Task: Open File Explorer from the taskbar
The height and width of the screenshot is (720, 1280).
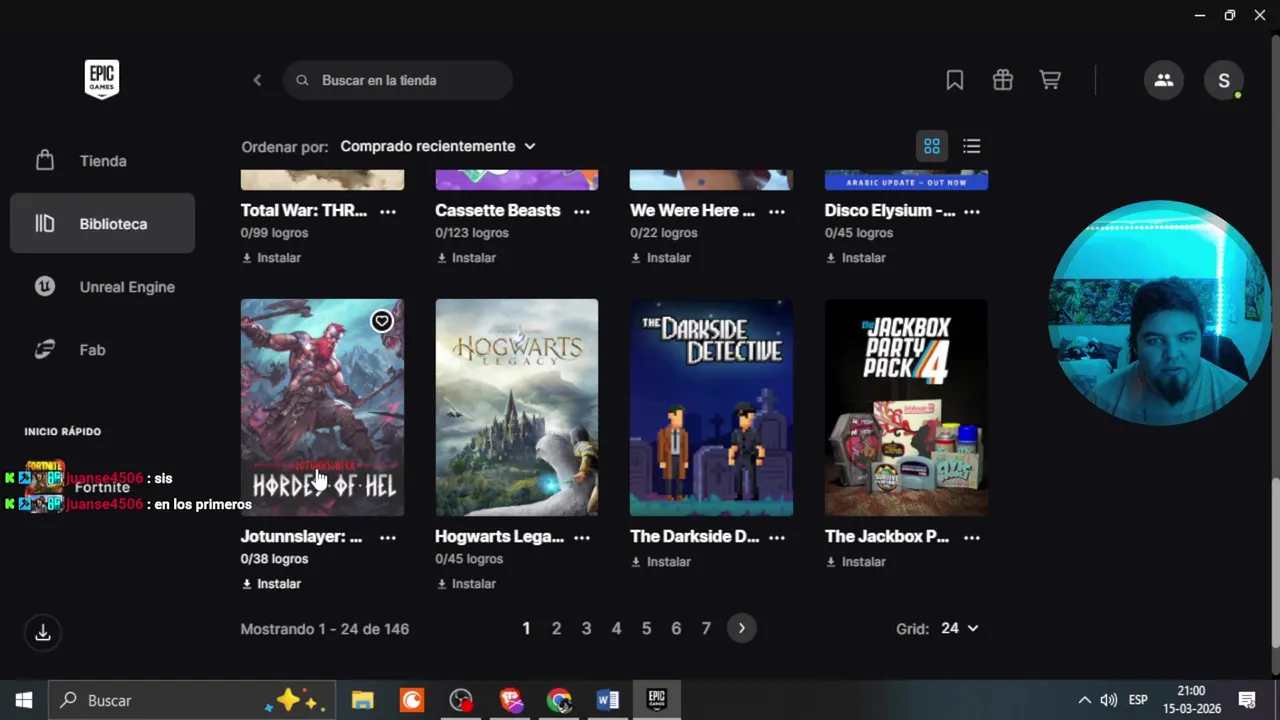Action: coord(362,700)
